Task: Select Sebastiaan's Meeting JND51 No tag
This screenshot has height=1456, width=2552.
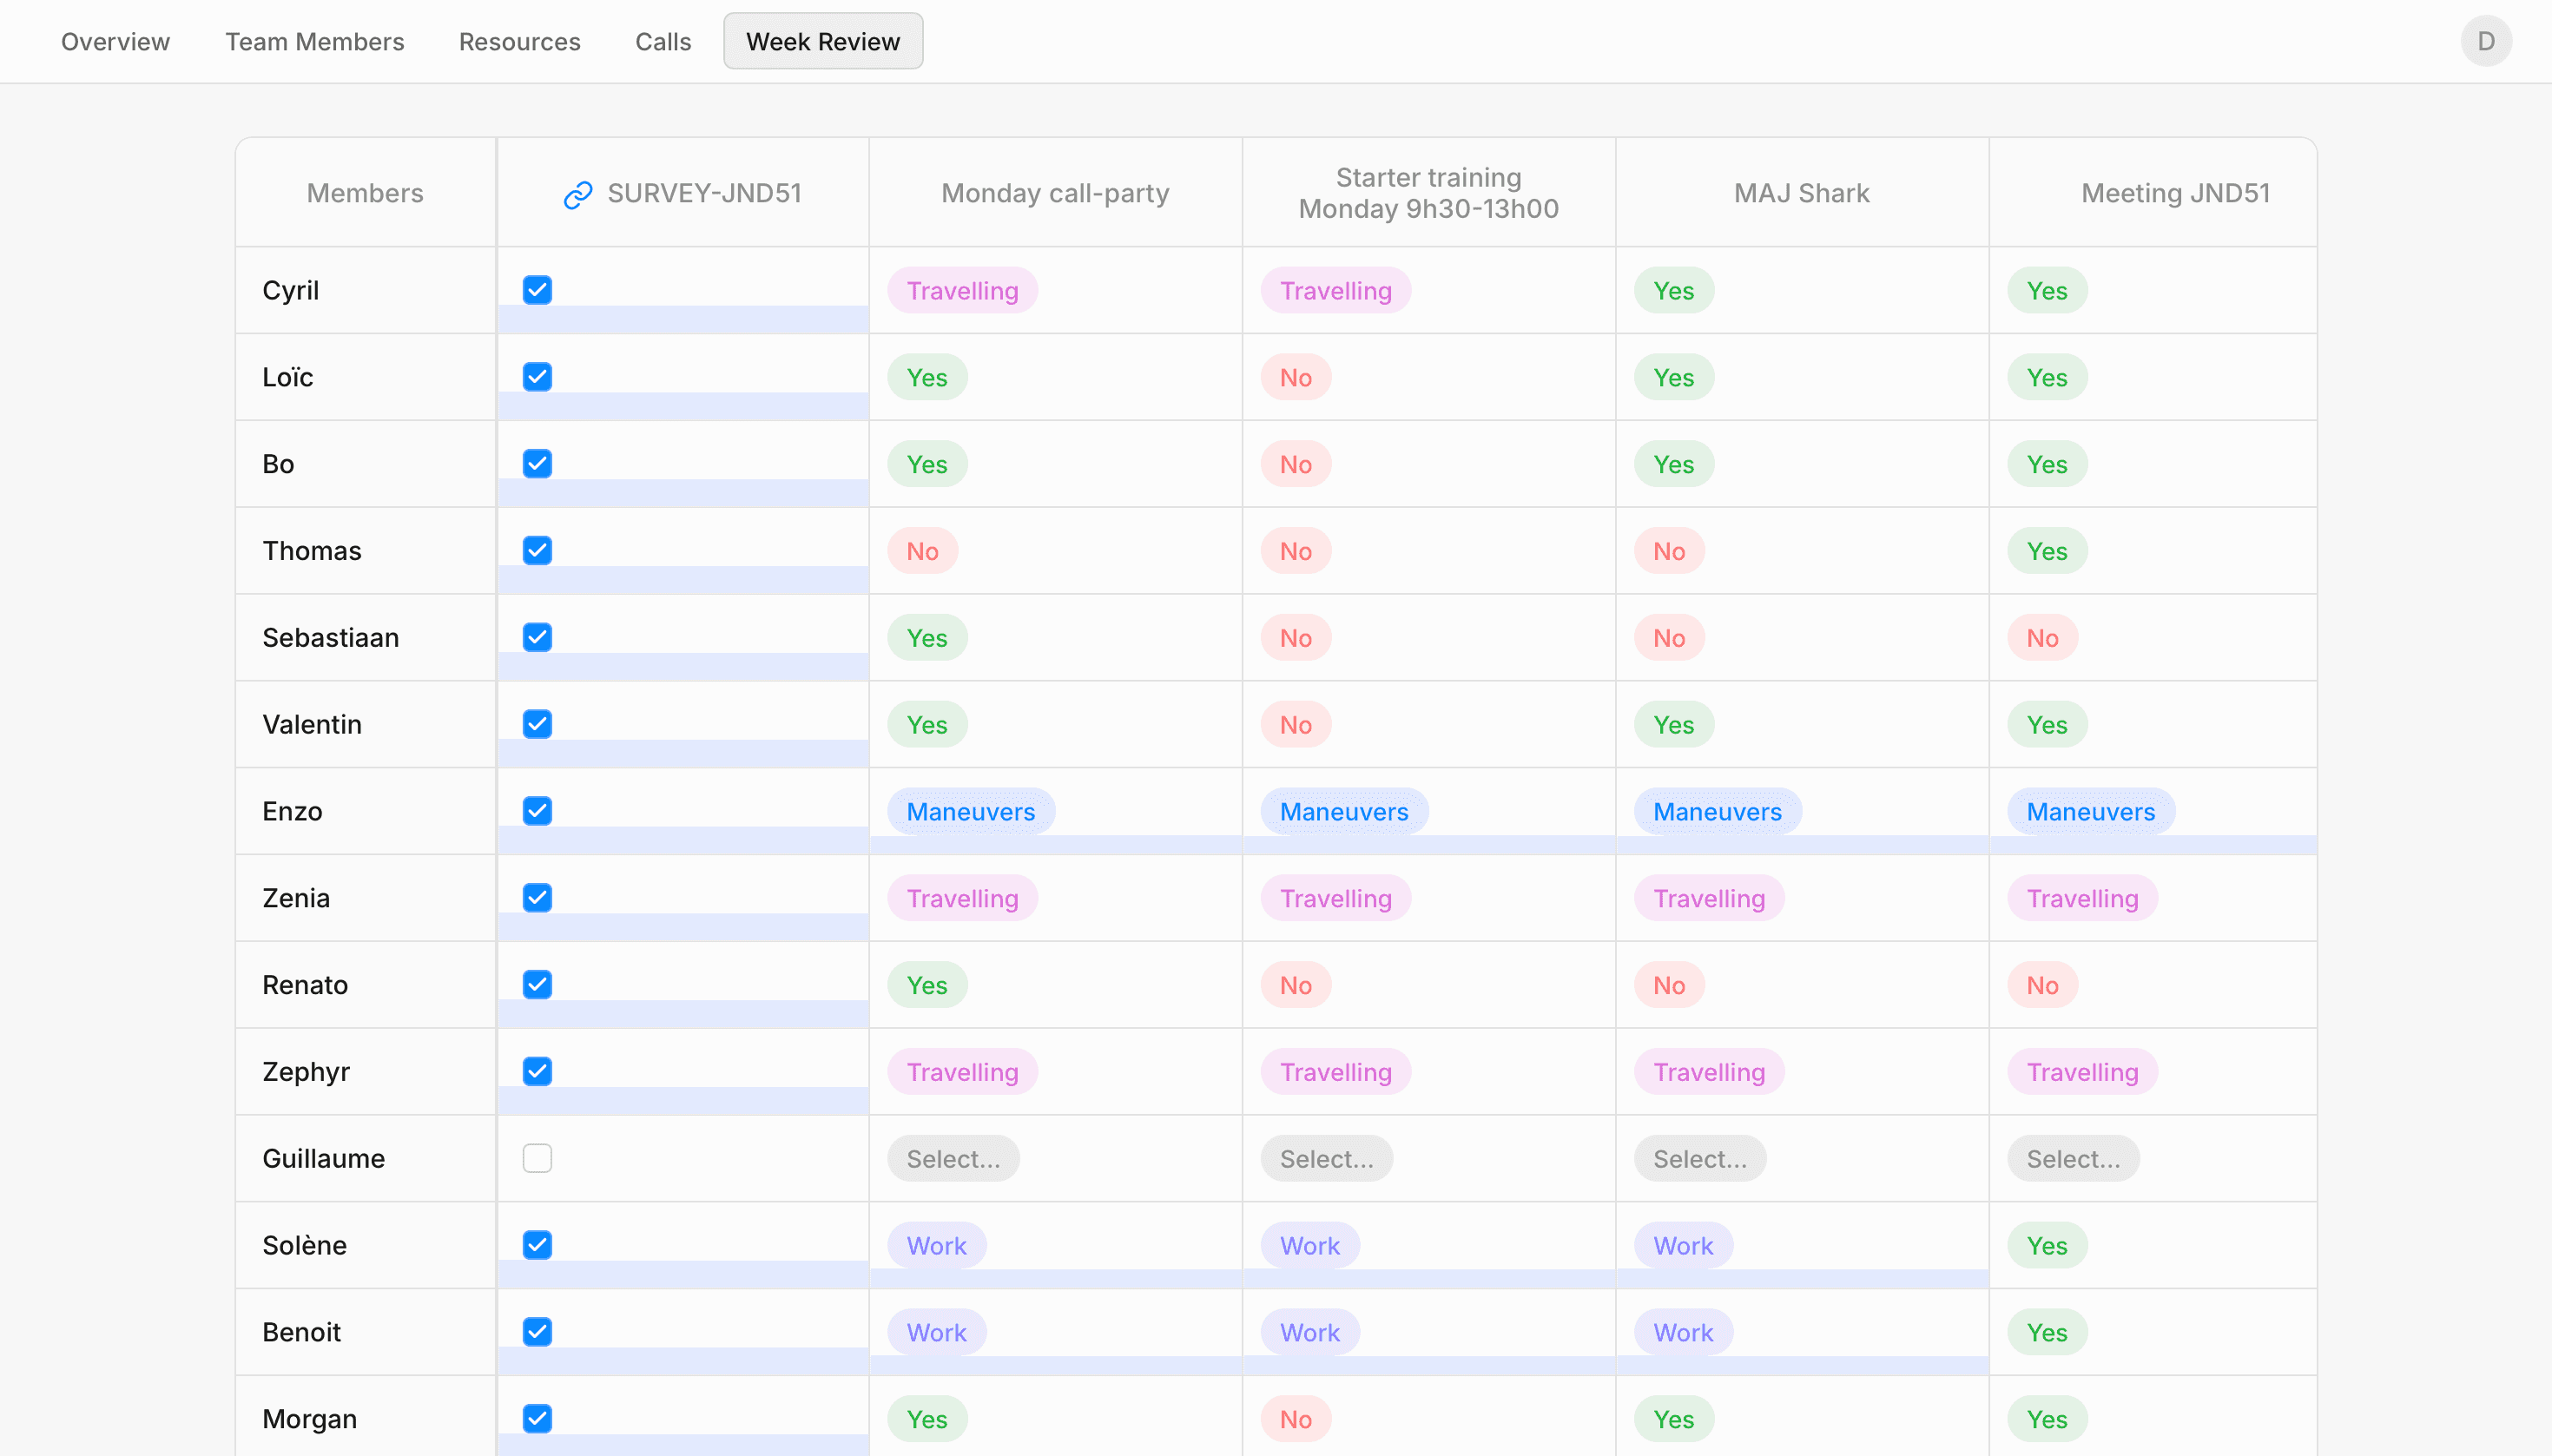Action: click(2041, 637)
